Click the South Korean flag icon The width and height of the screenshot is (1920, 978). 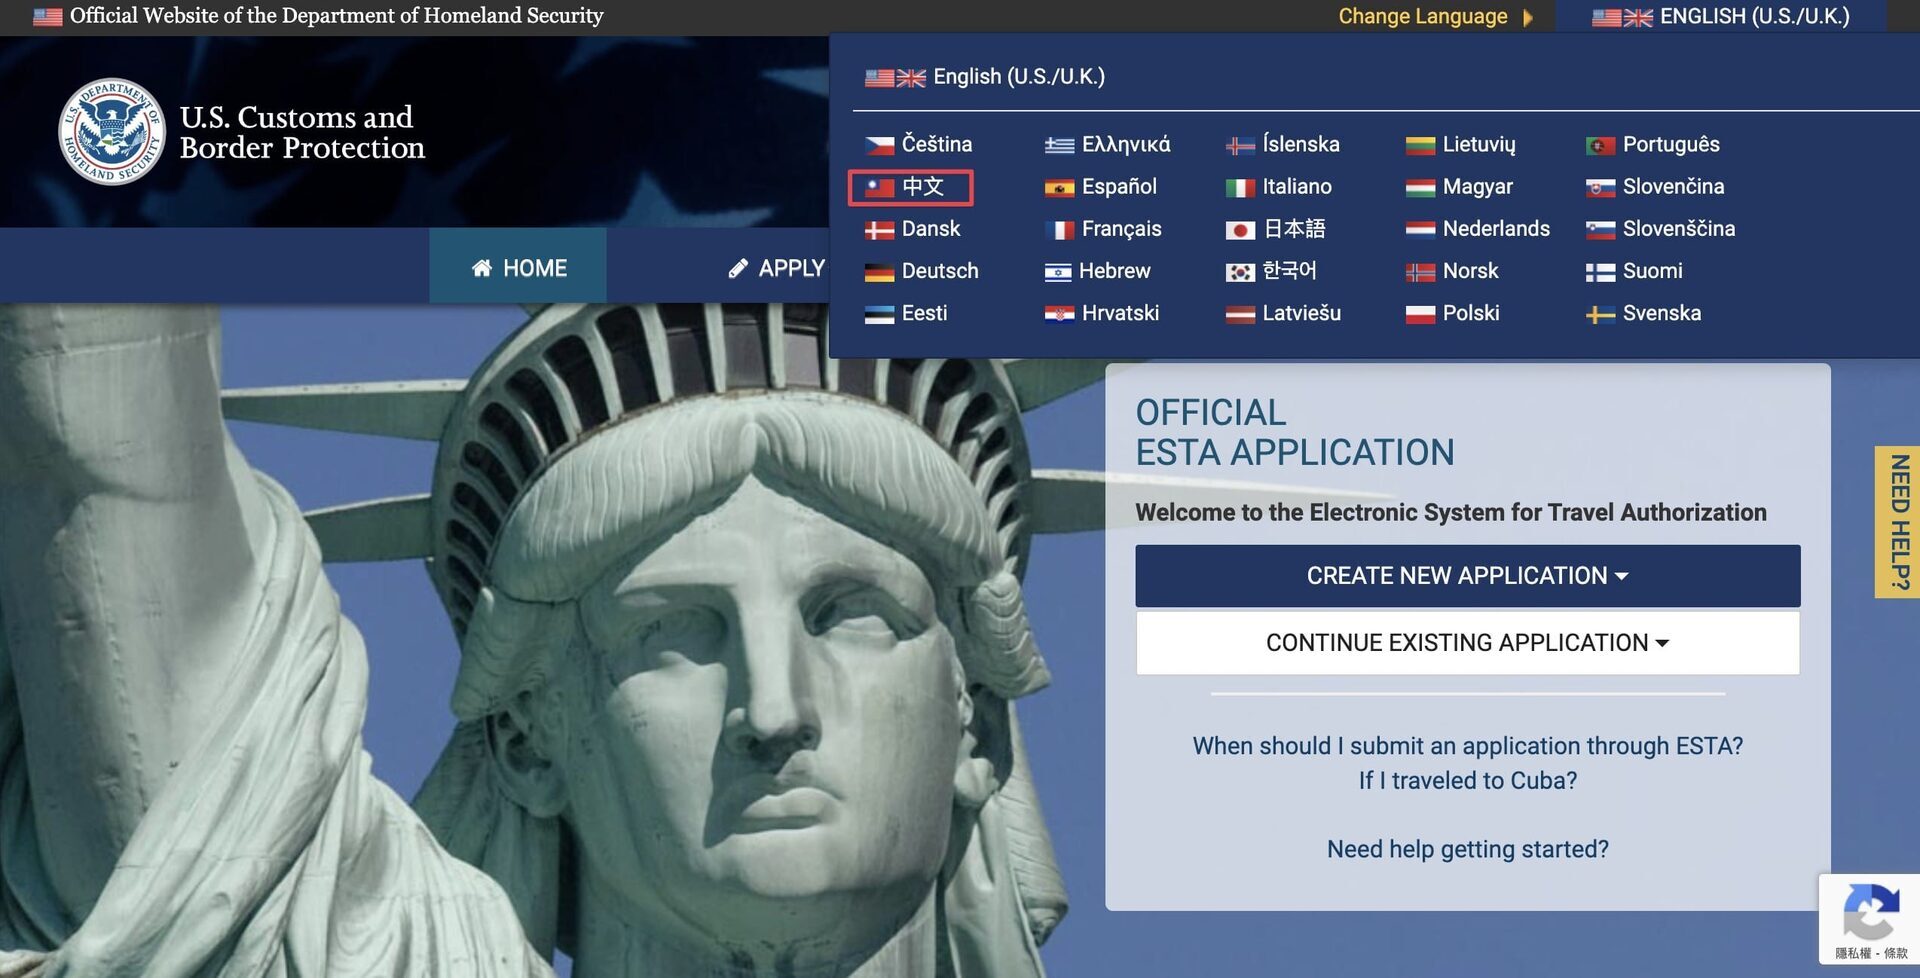click(x=1240, y=272)
